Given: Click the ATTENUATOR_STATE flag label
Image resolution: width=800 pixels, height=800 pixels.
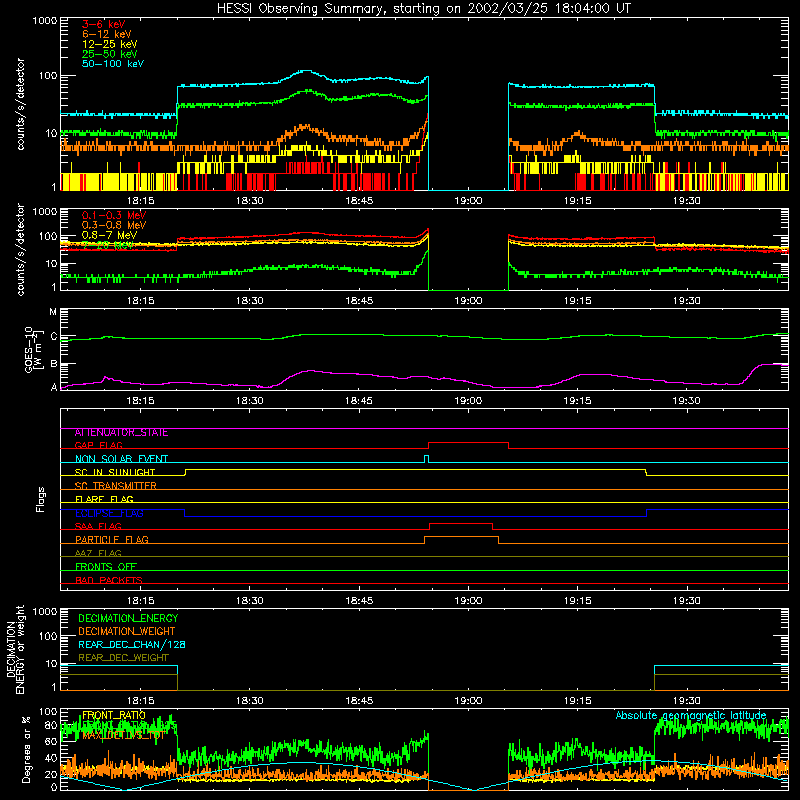Looking at the screenshot, I should 121,433.
